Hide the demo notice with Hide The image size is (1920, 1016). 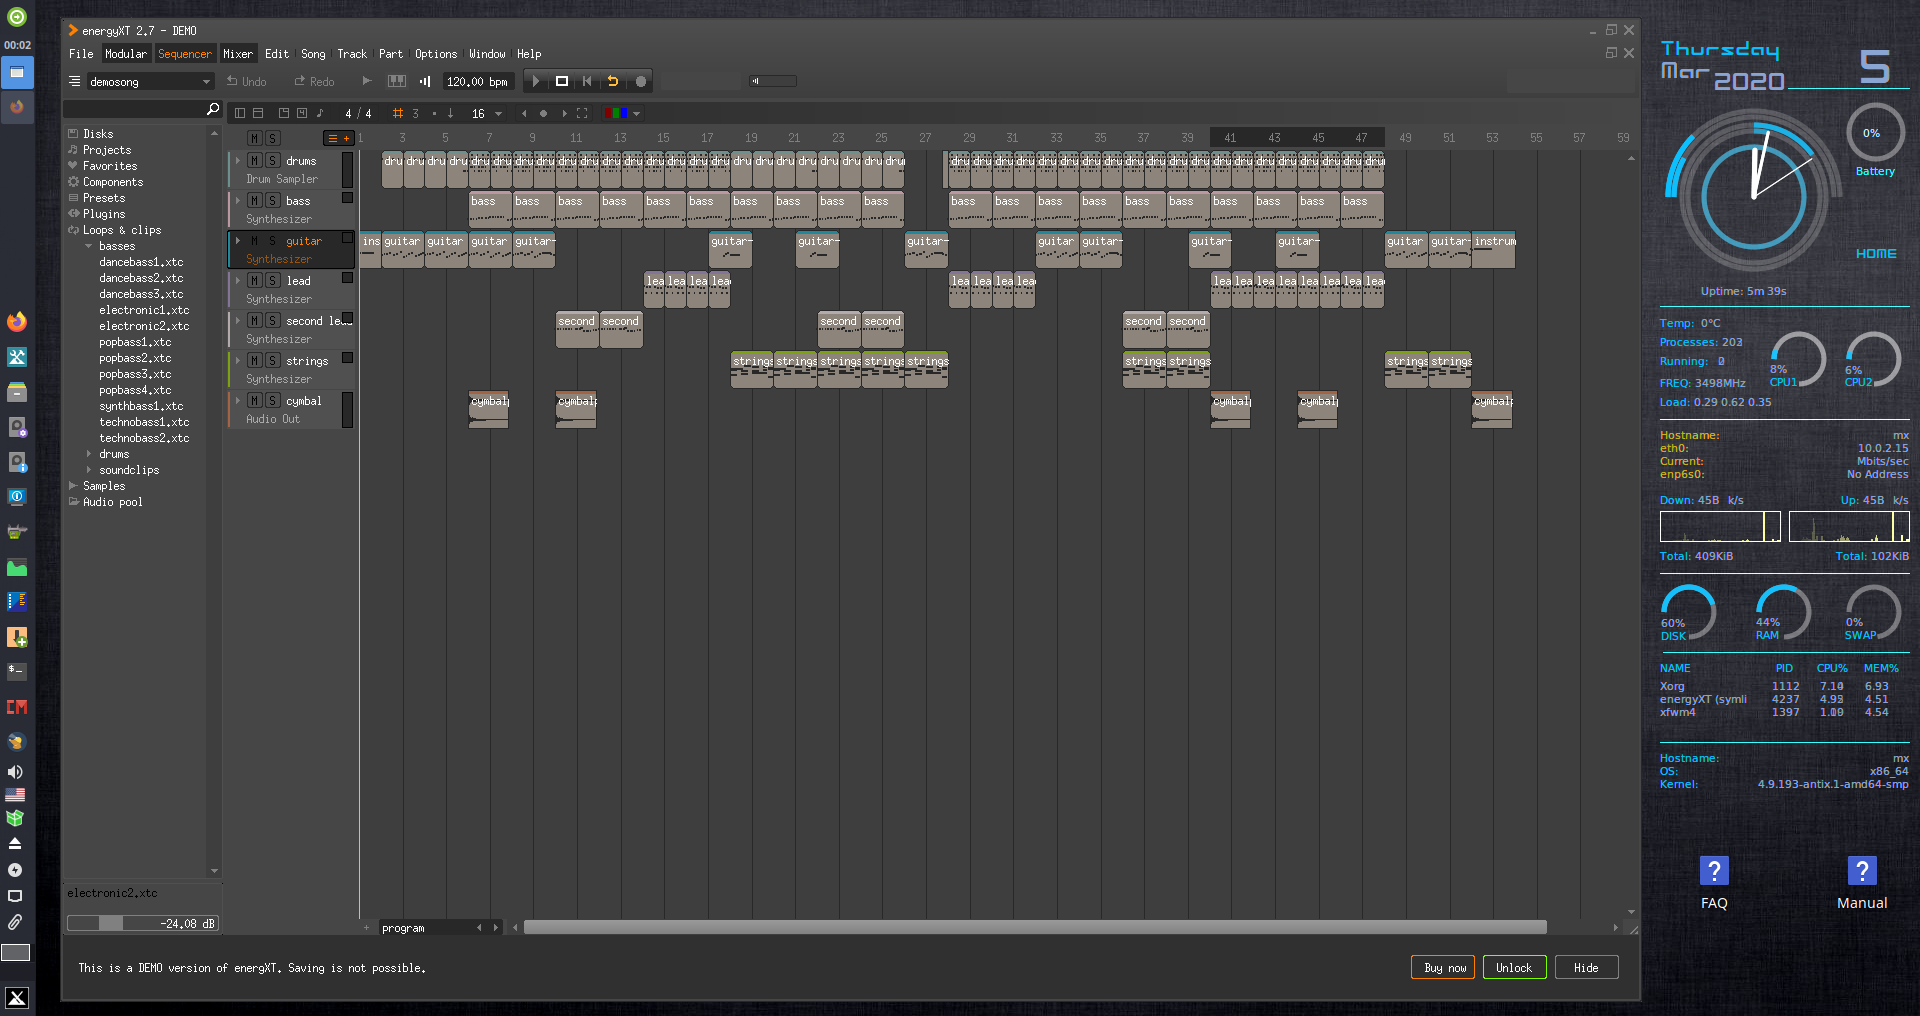1586,968
